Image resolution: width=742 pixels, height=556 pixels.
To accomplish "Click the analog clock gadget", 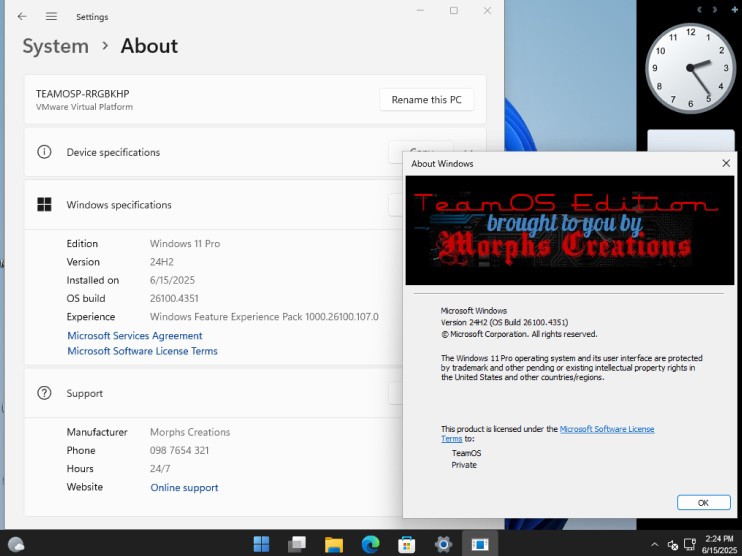I will (x=690, y=68).
